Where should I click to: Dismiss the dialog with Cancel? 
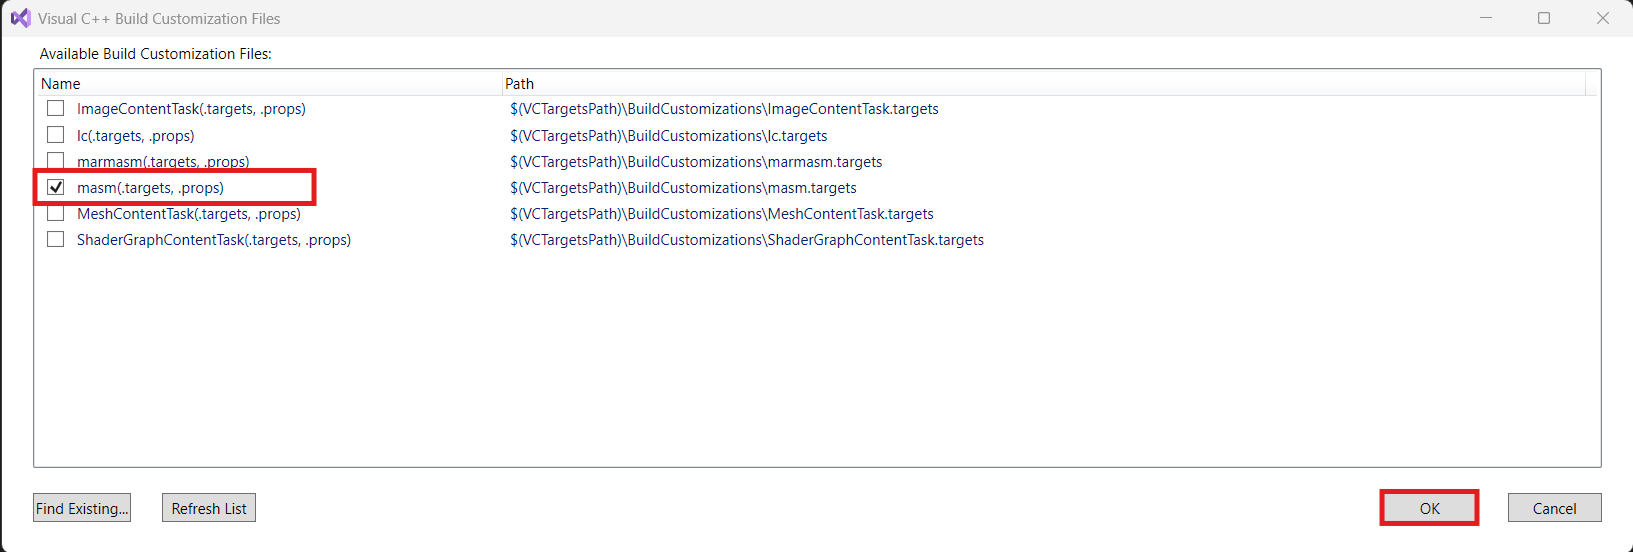(x=1555, y=508)
